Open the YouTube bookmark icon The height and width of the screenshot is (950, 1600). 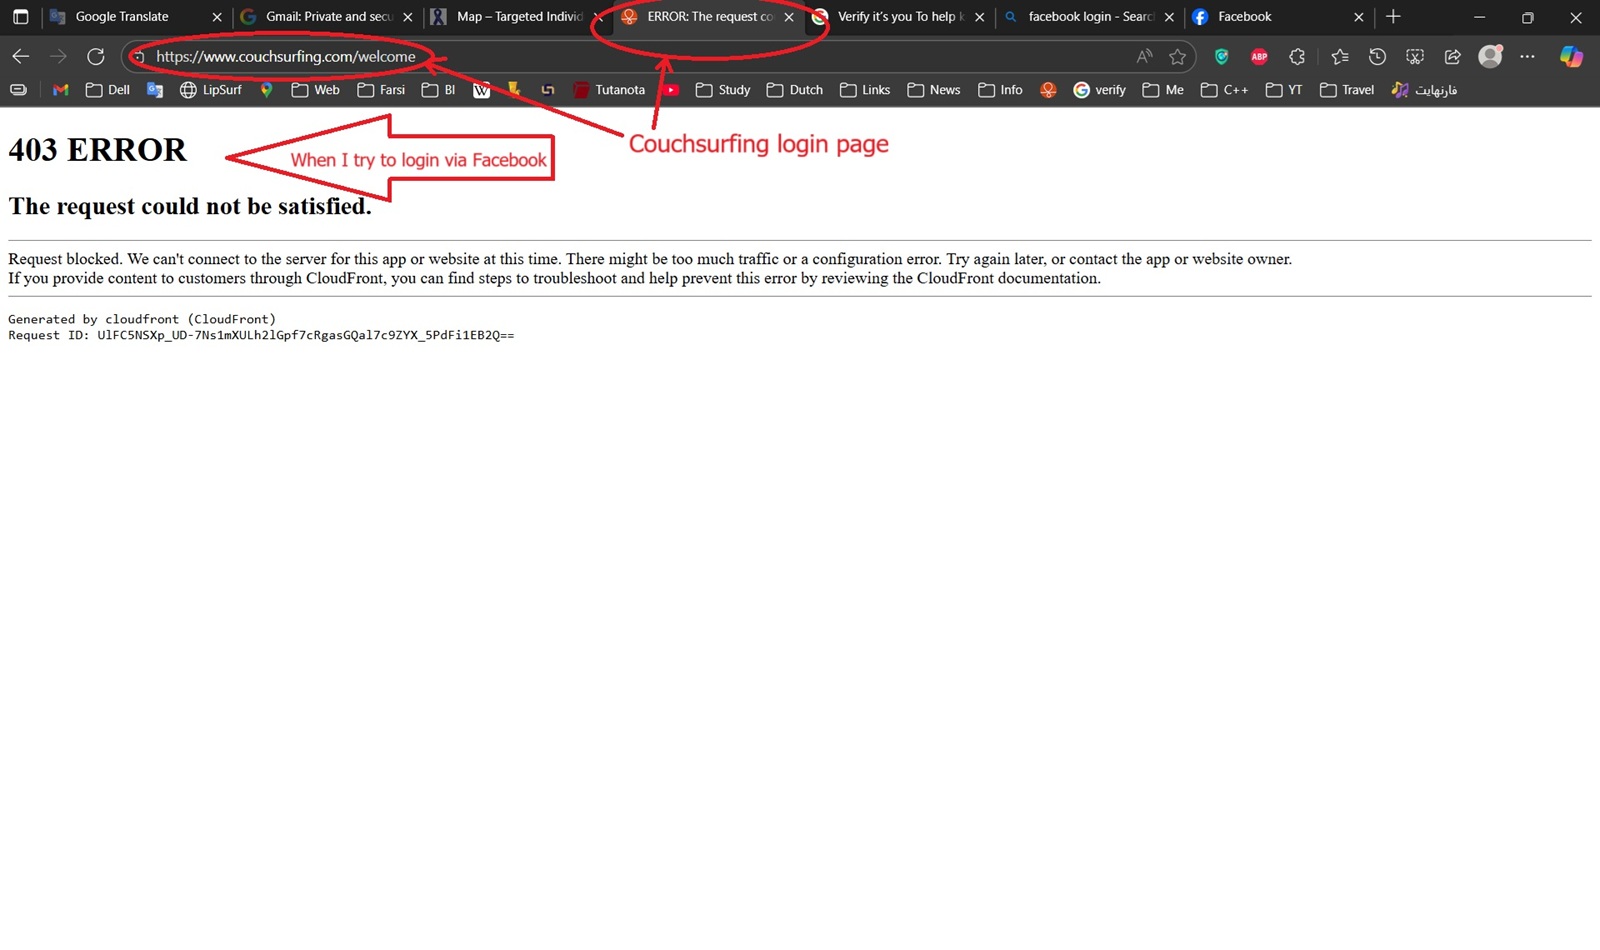pos(671,90)
